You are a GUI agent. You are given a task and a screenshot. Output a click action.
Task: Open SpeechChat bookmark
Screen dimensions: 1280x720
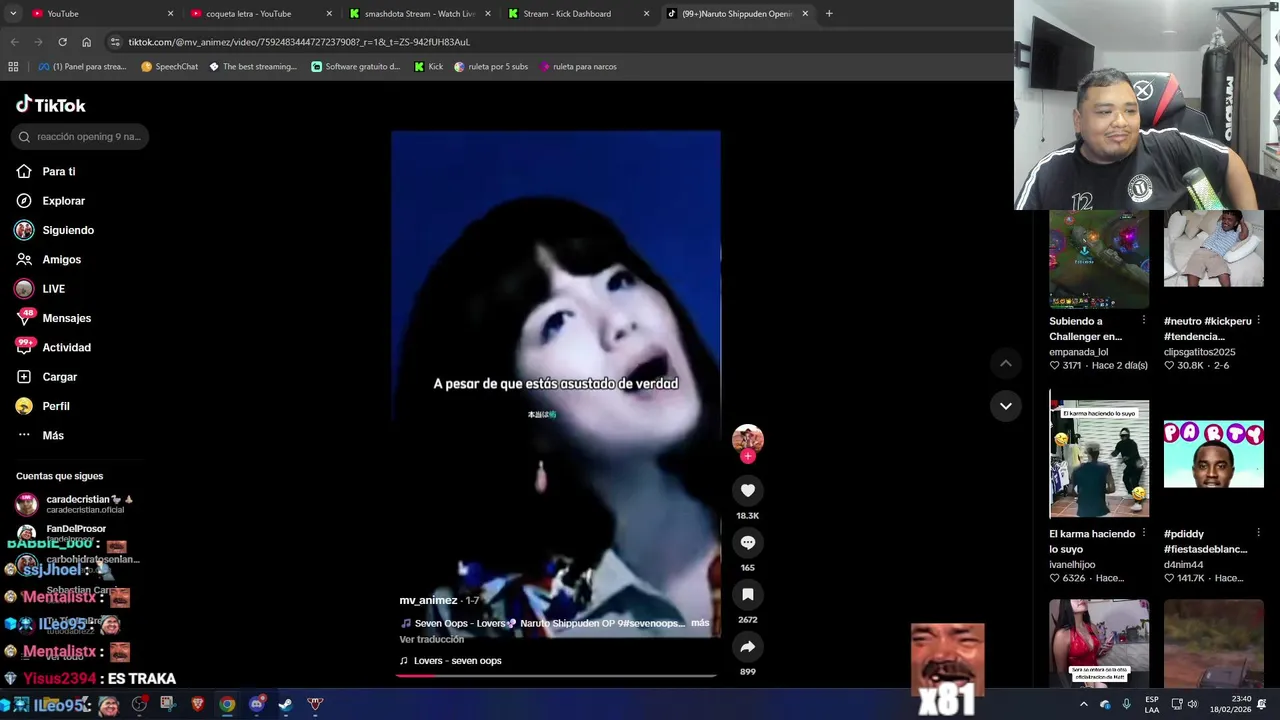169,67
